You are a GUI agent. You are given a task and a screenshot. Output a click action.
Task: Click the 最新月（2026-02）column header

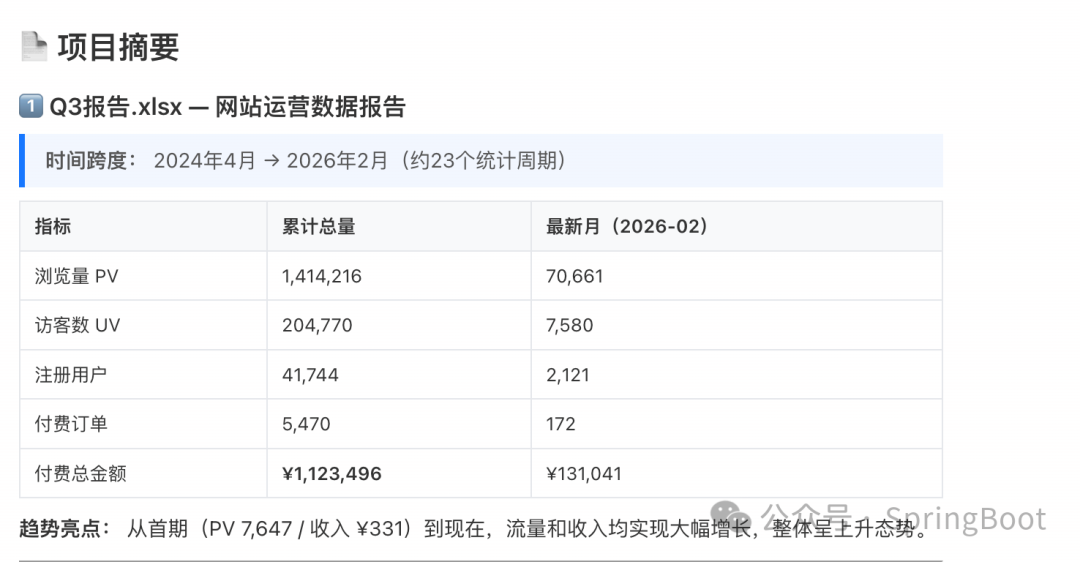[627, 227]
